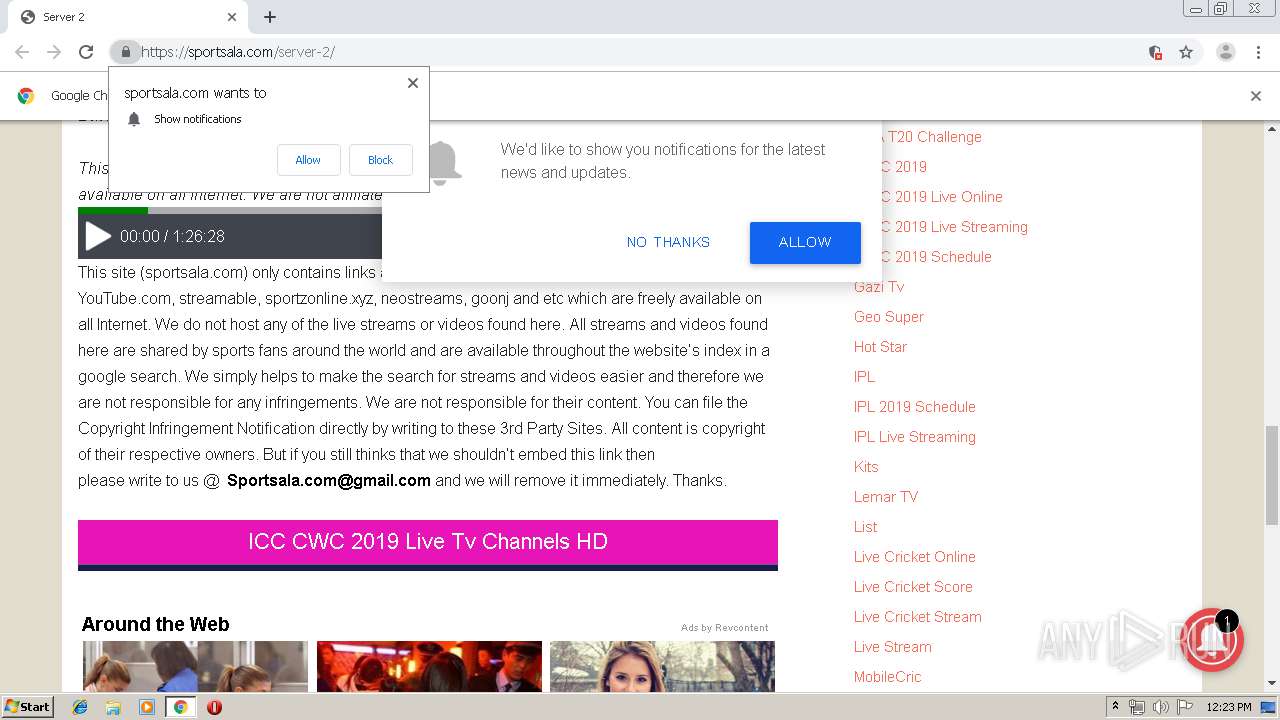Open the MobileCric link

(888, 677)
